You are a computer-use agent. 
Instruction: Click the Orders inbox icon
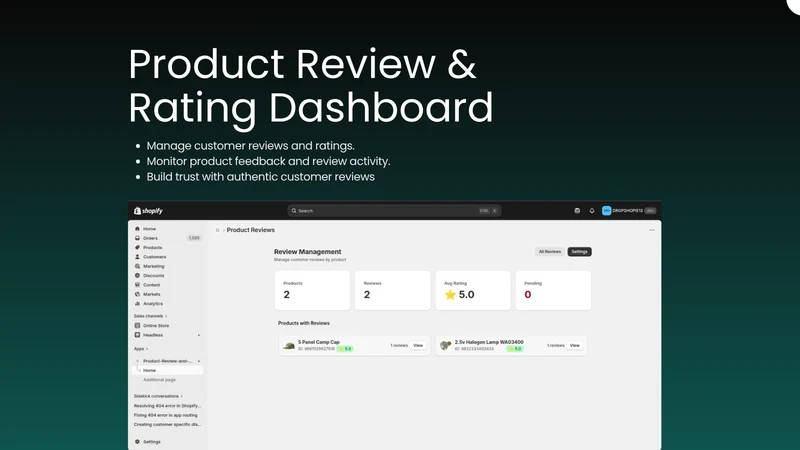[137, 238]
